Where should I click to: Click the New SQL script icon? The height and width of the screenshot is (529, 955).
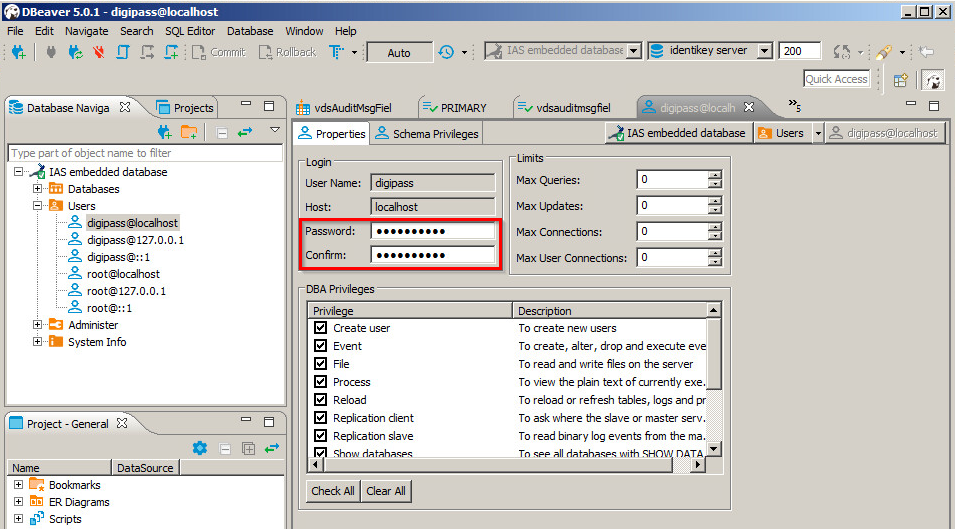(x=172, y=52)
